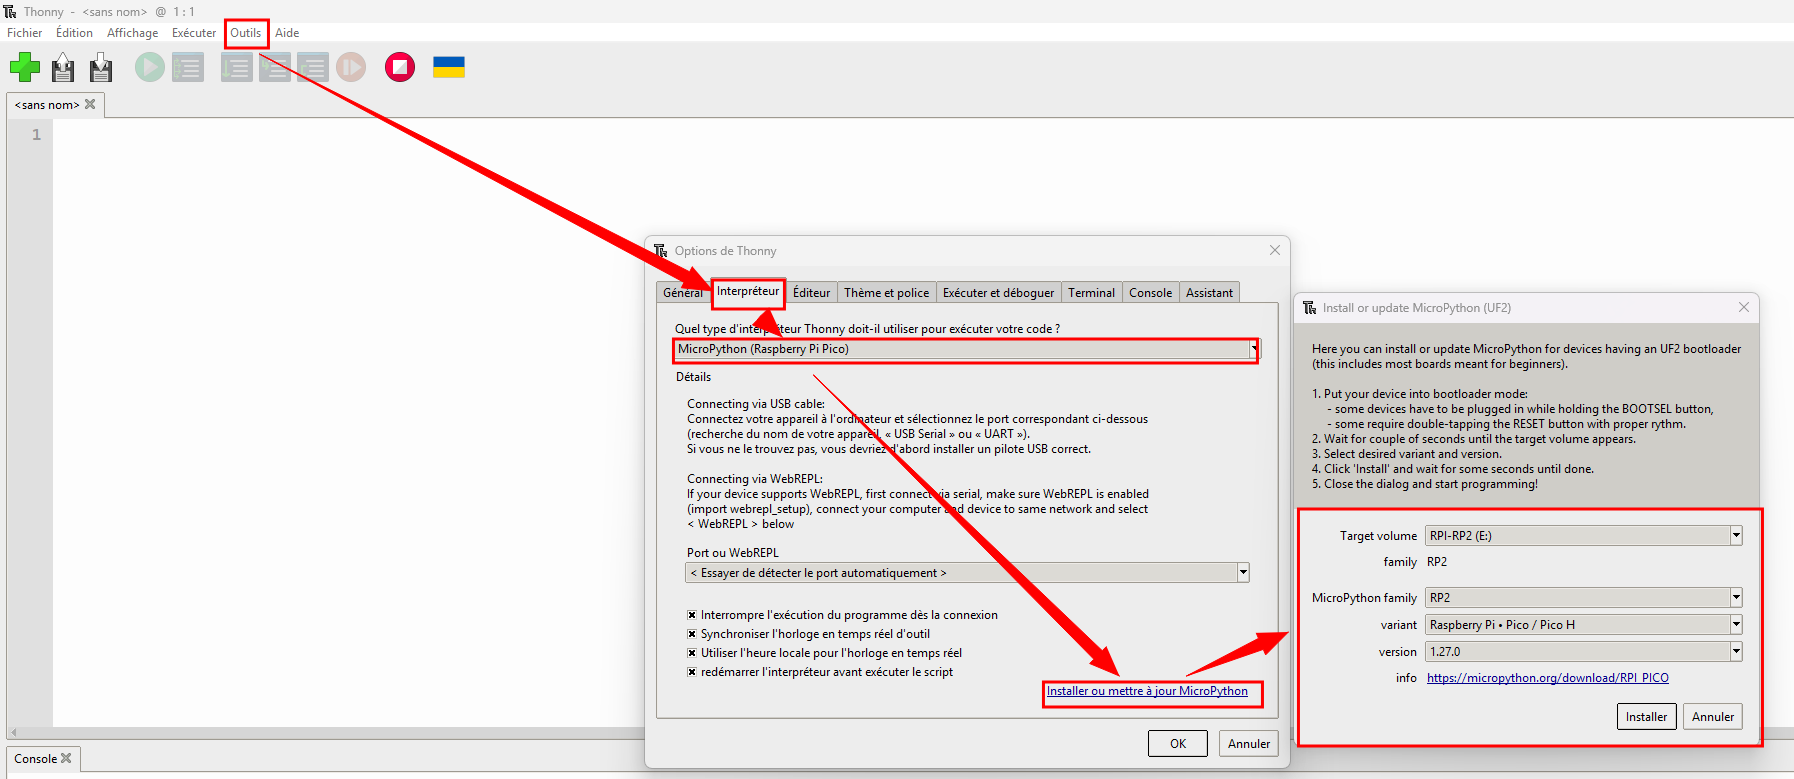Close the <sans nom> editor tab

click(x=90, y=104)
